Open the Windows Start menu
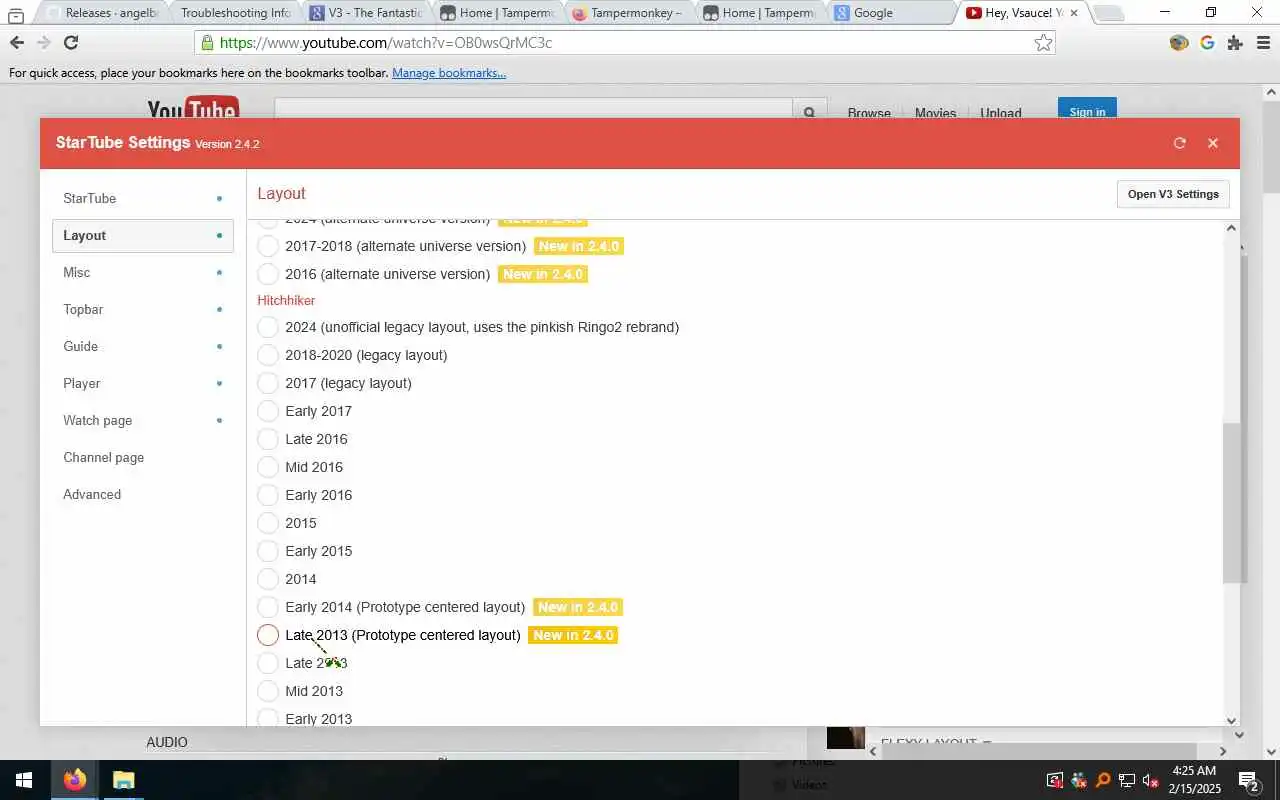Viewport: 1280px width, 800px height. point(24,780)
